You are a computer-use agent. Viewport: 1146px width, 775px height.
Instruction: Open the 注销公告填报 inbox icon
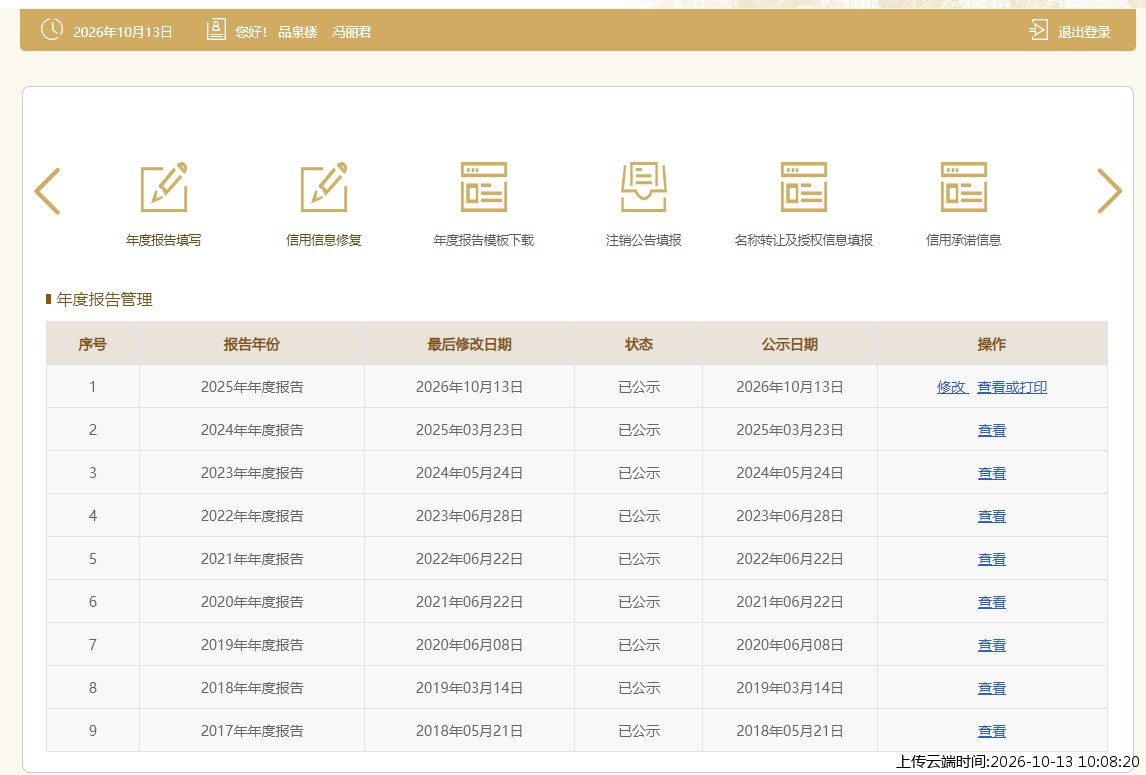[644, 187]
